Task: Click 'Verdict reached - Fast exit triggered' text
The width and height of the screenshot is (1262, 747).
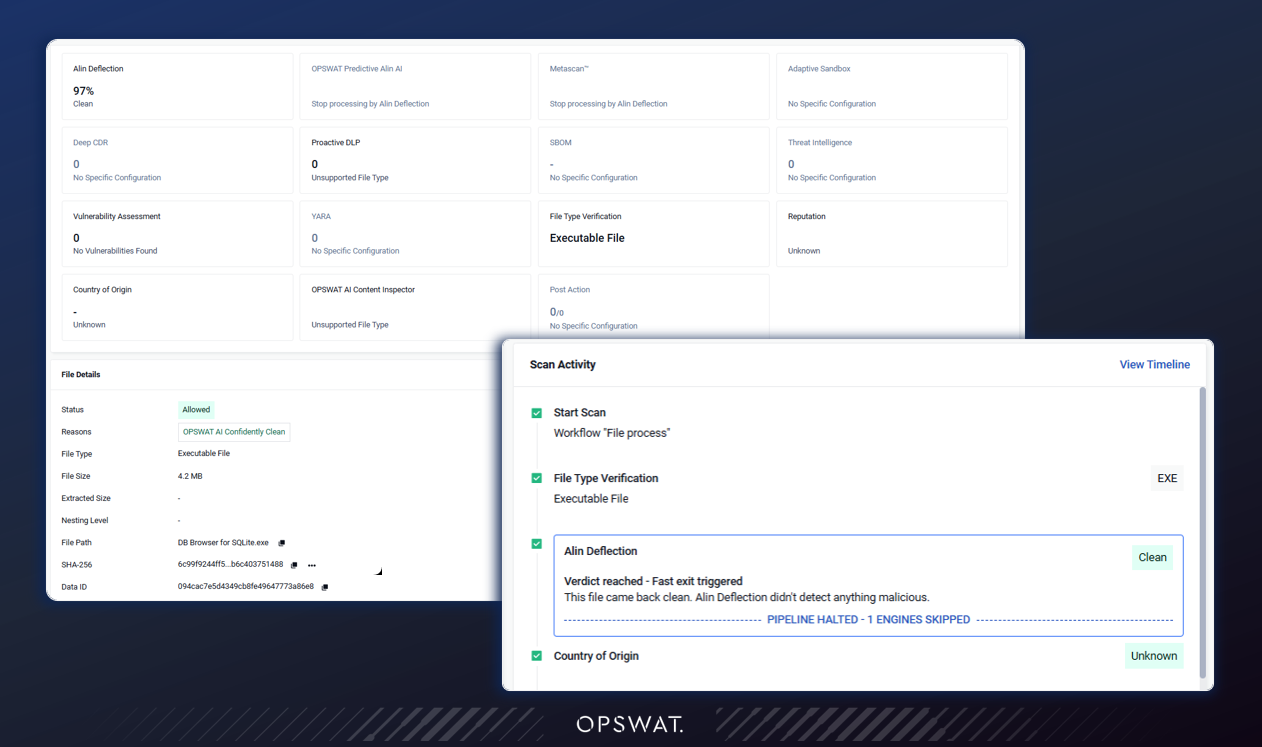Action: [x=653, y=582]
